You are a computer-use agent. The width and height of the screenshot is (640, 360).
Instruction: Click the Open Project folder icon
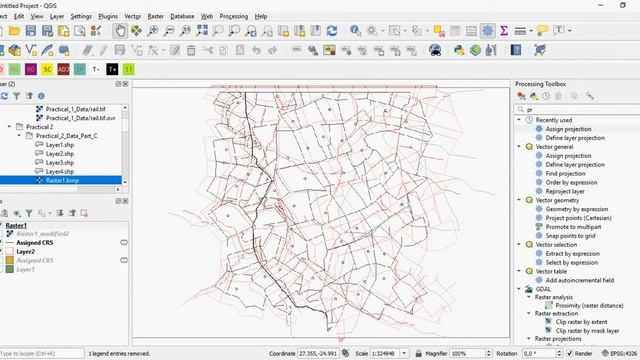[14, 31]
